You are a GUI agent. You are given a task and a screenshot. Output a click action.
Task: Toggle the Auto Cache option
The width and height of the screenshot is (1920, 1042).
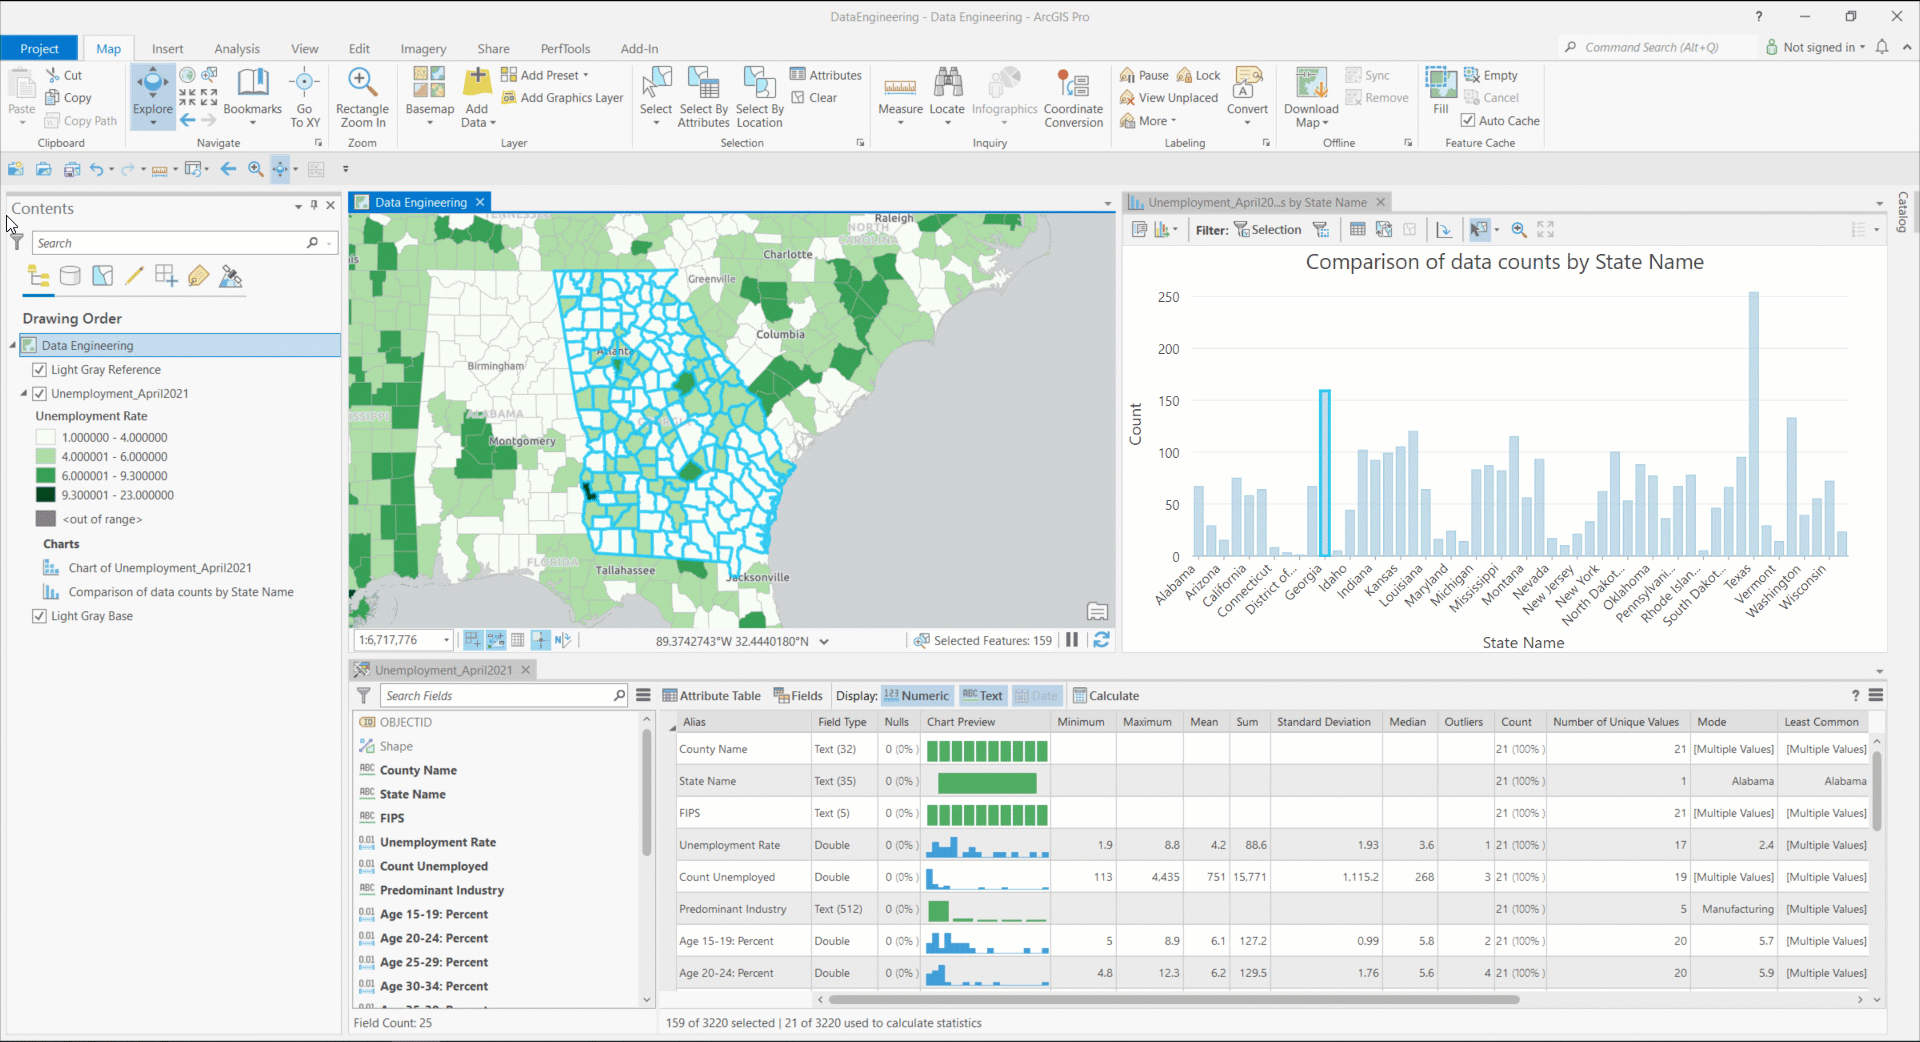coord(1467,120)
